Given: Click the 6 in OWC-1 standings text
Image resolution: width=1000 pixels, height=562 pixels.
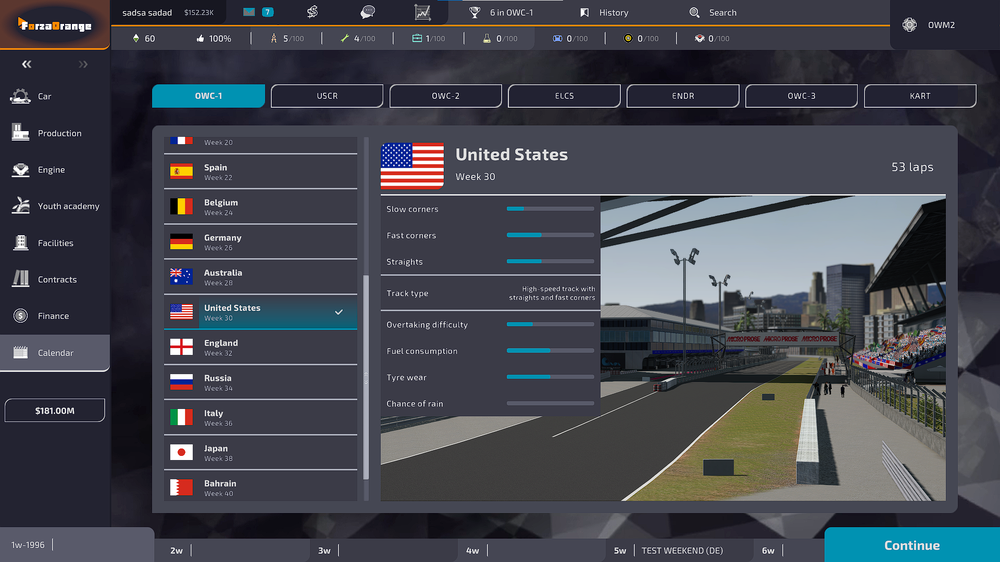Looking at the screenshot, I should click(x=511, y=12).
